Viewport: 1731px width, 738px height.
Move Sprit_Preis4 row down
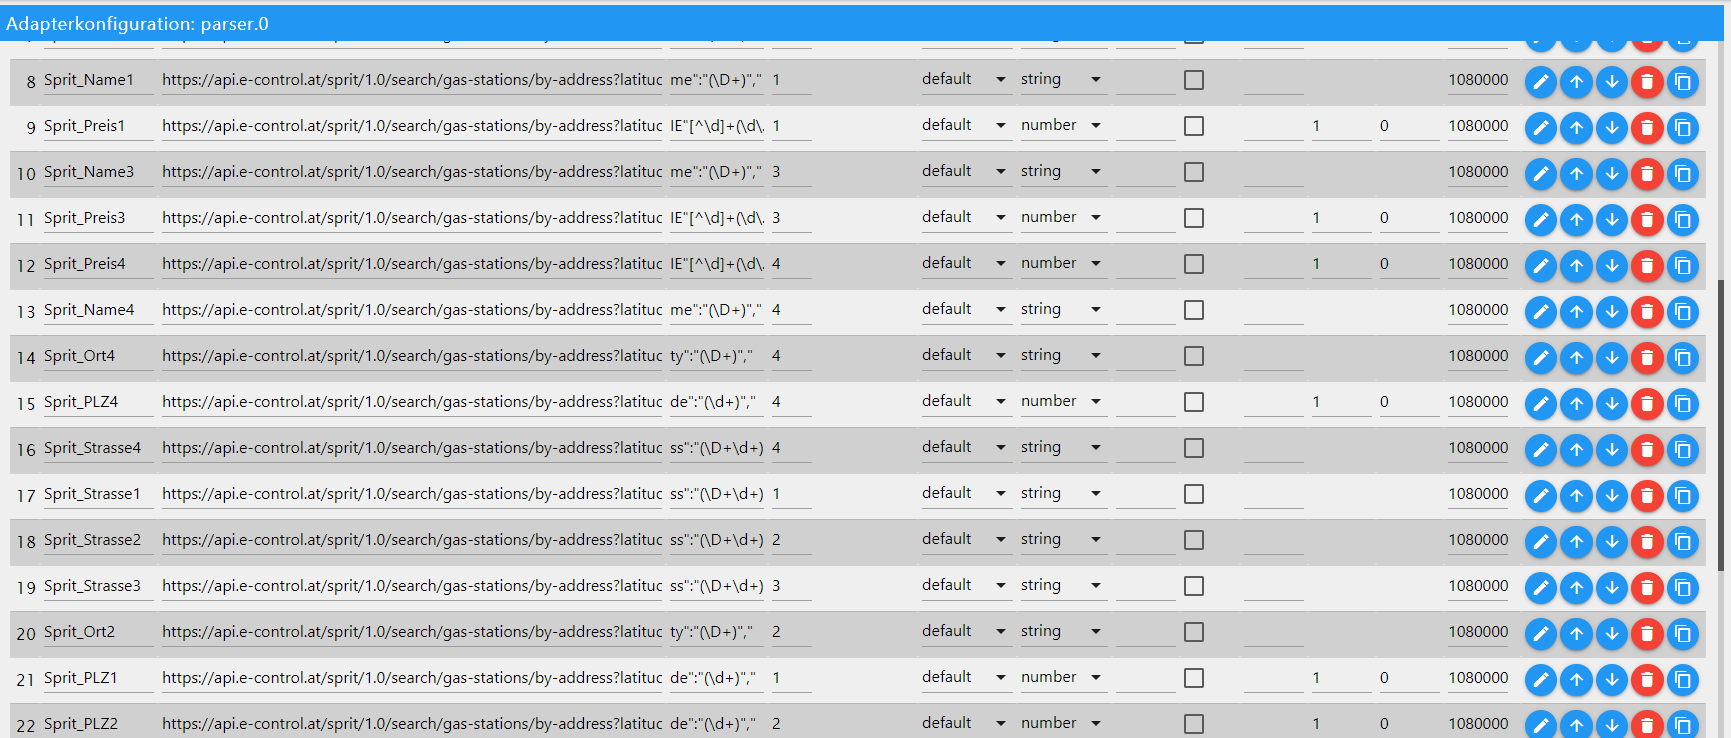[x=1612, y=265]
